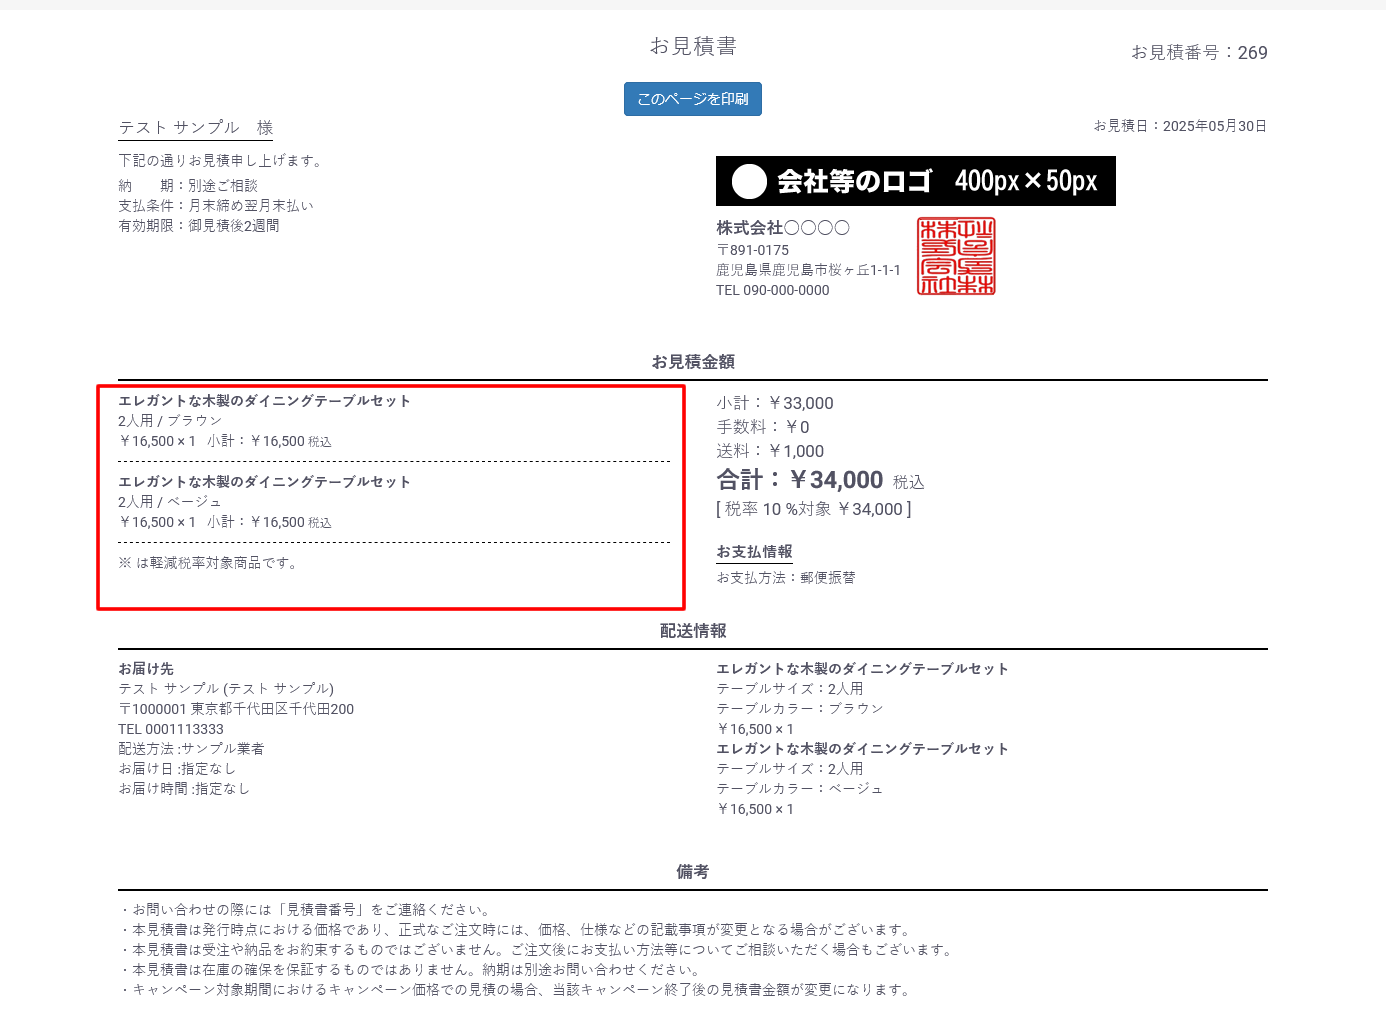Click 下記の通りお見積申し上げます。 sentence
Viewport: 1386px width, 1031px height.
[x=221, y=161]
